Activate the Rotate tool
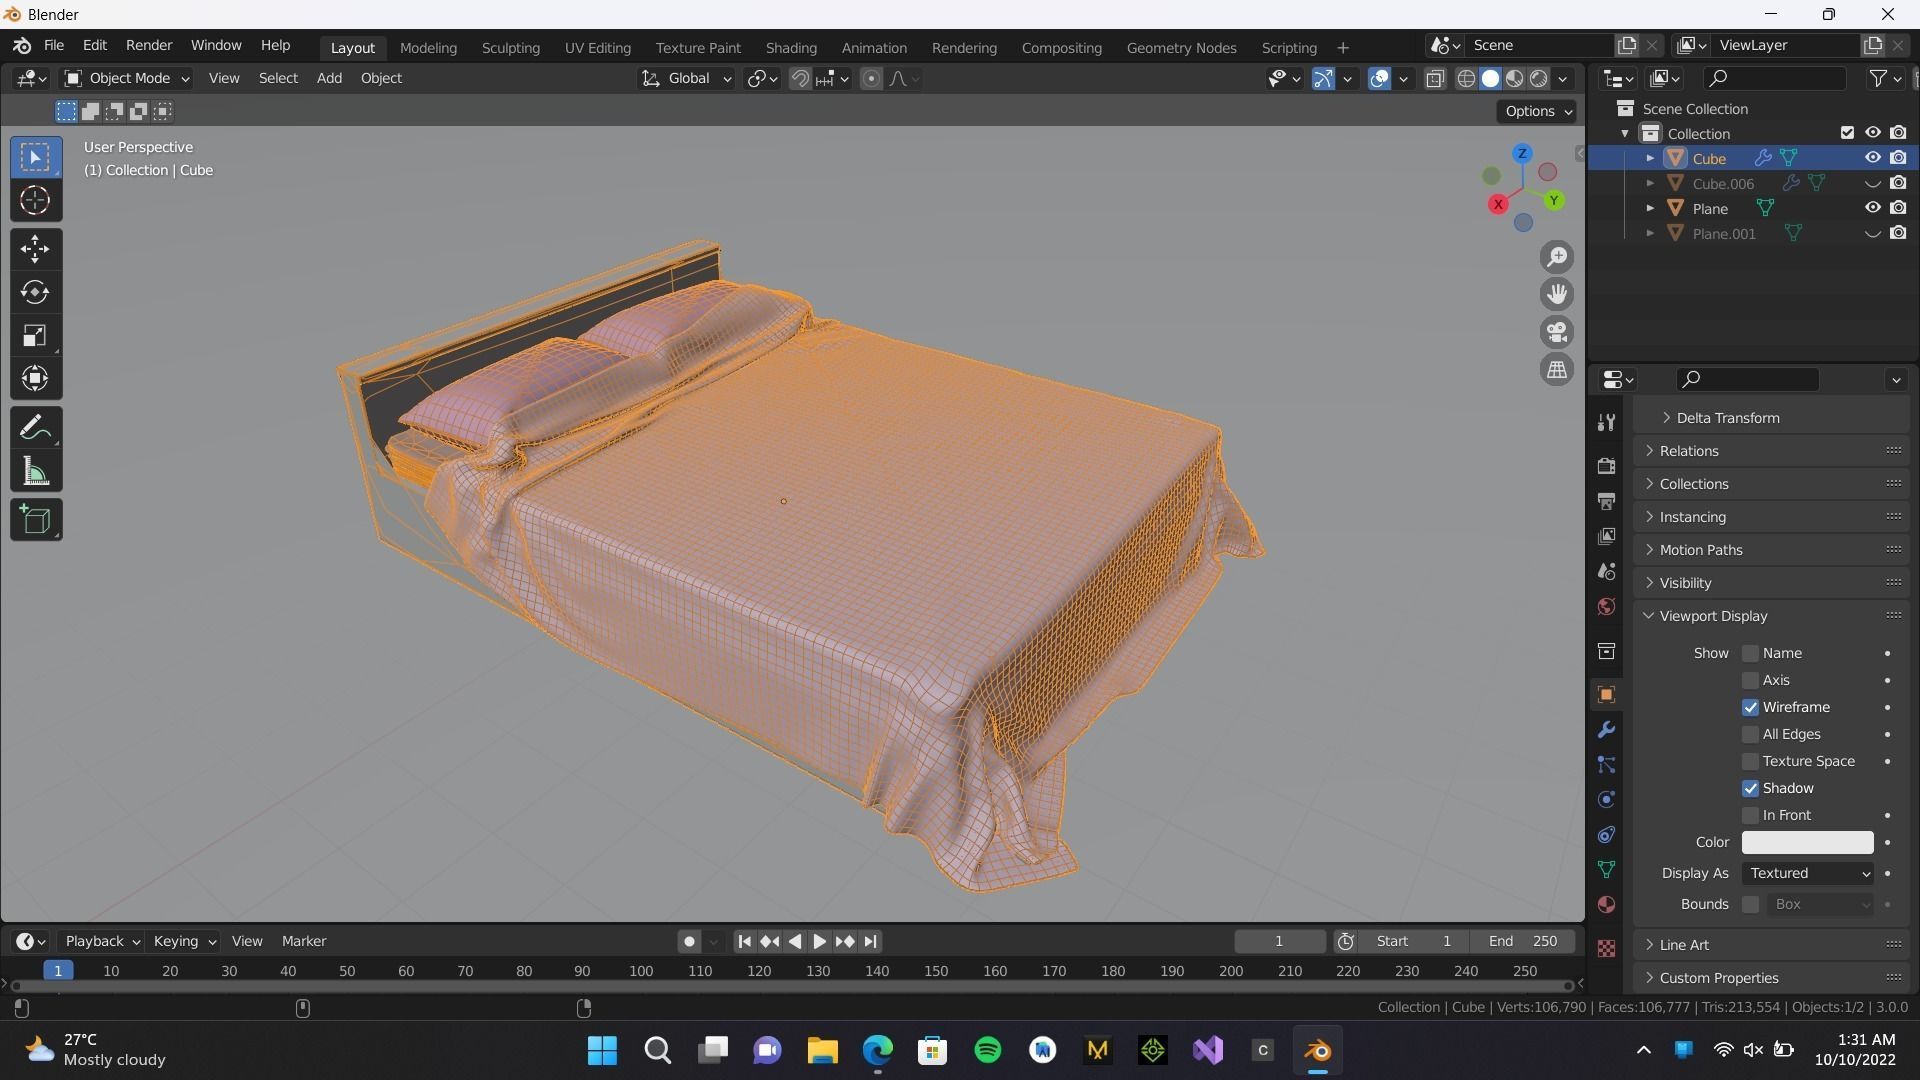Screen dimensions: 1920x1080 click(x=35, y=292)
